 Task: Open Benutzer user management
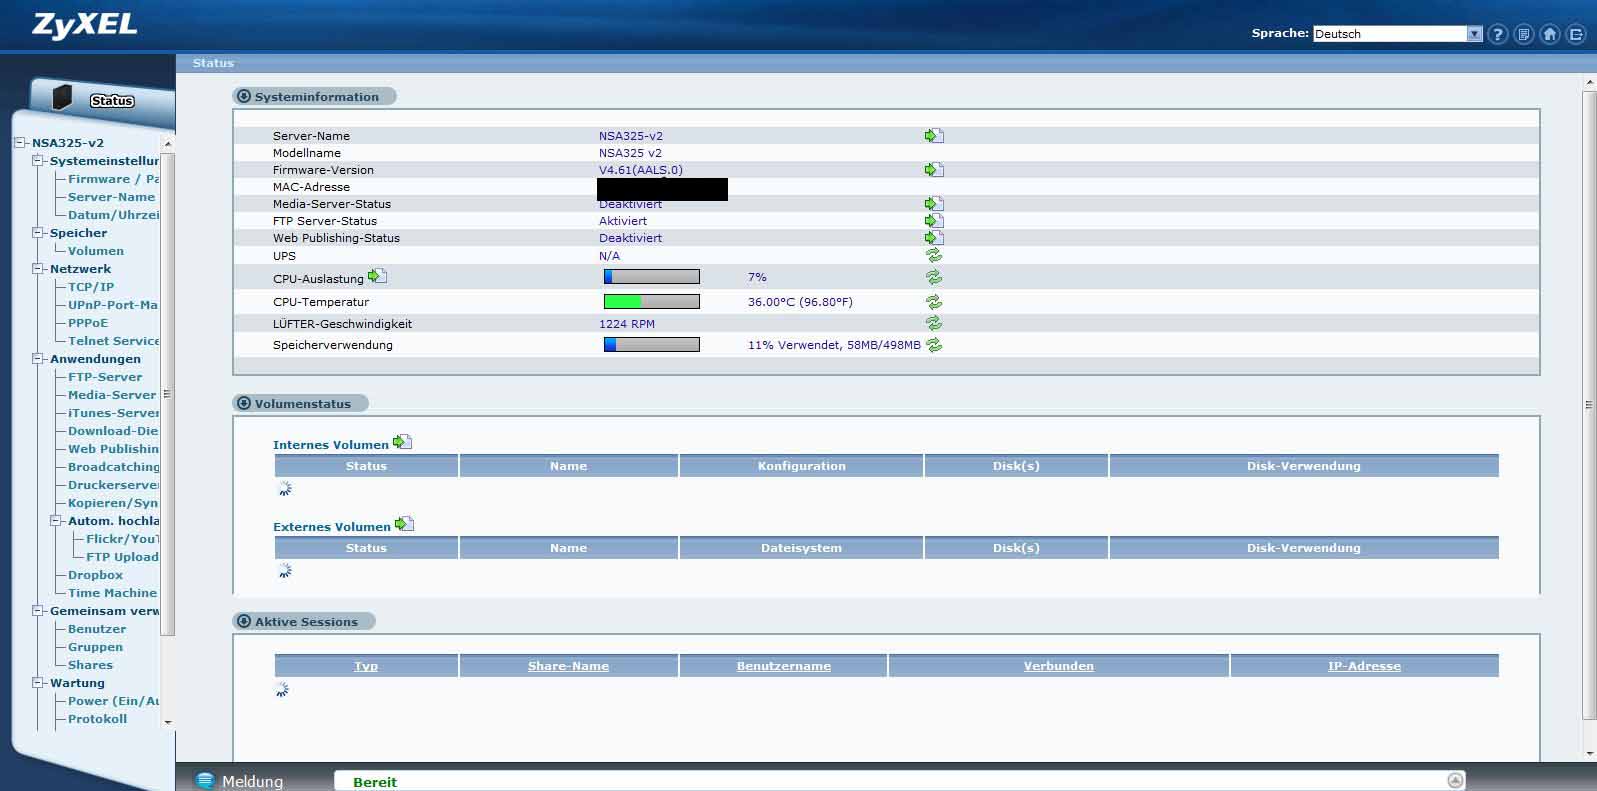97,629
